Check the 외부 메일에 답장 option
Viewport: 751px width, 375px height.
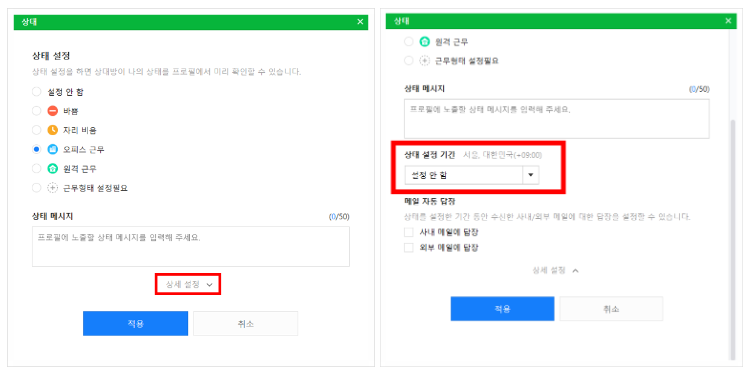(409, 248)
